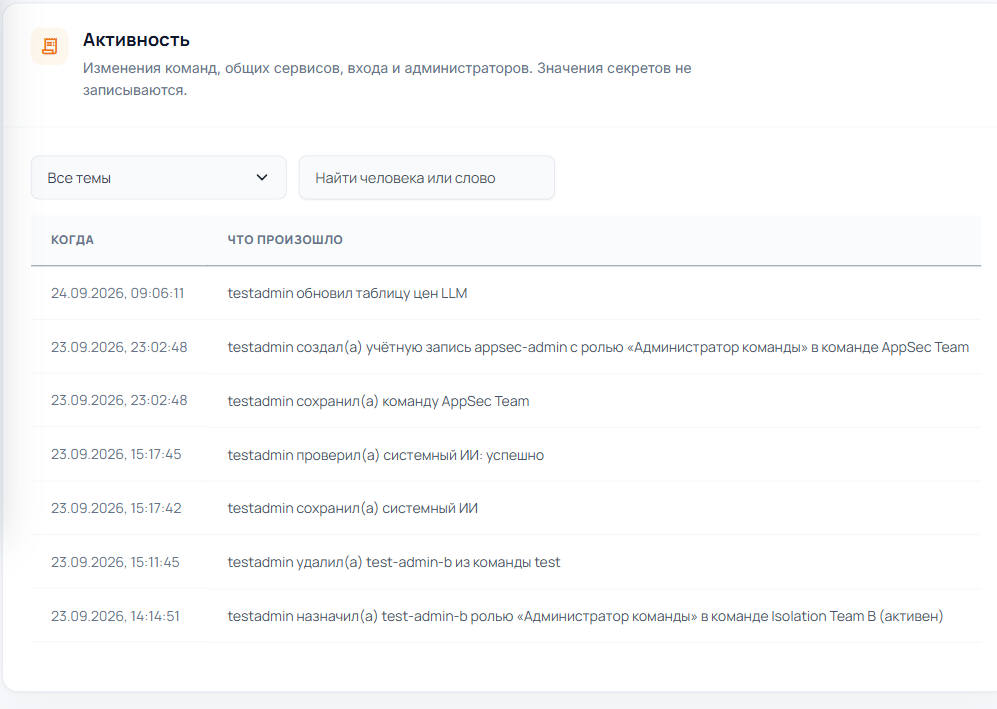Click "testadmin удалил(а) test-admin-b из команды test" entry

pos(394,563)
